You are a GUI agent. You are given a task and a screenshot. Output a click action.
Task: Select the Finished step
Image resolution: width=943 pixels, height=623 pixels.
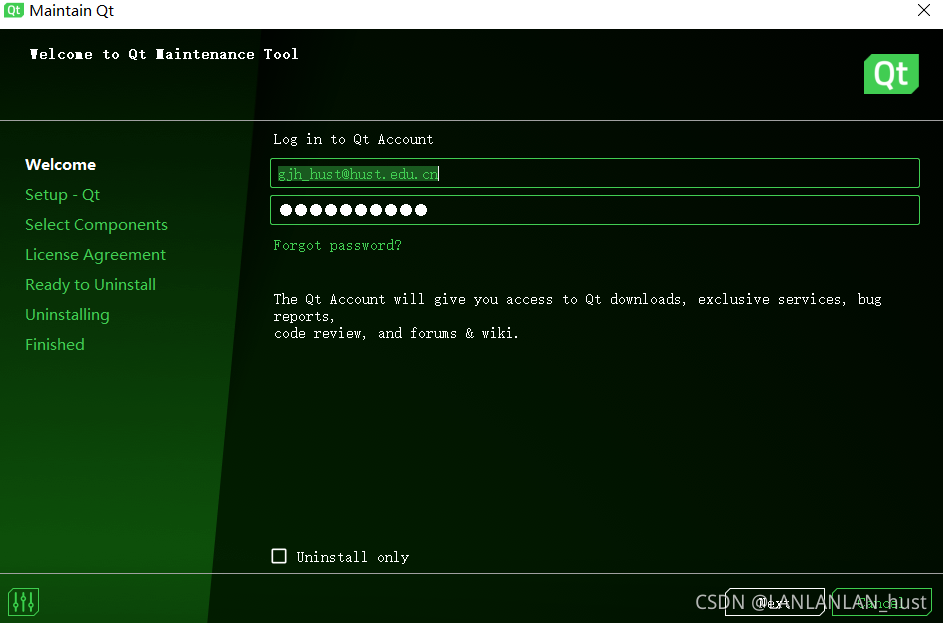tap(55, 345)
